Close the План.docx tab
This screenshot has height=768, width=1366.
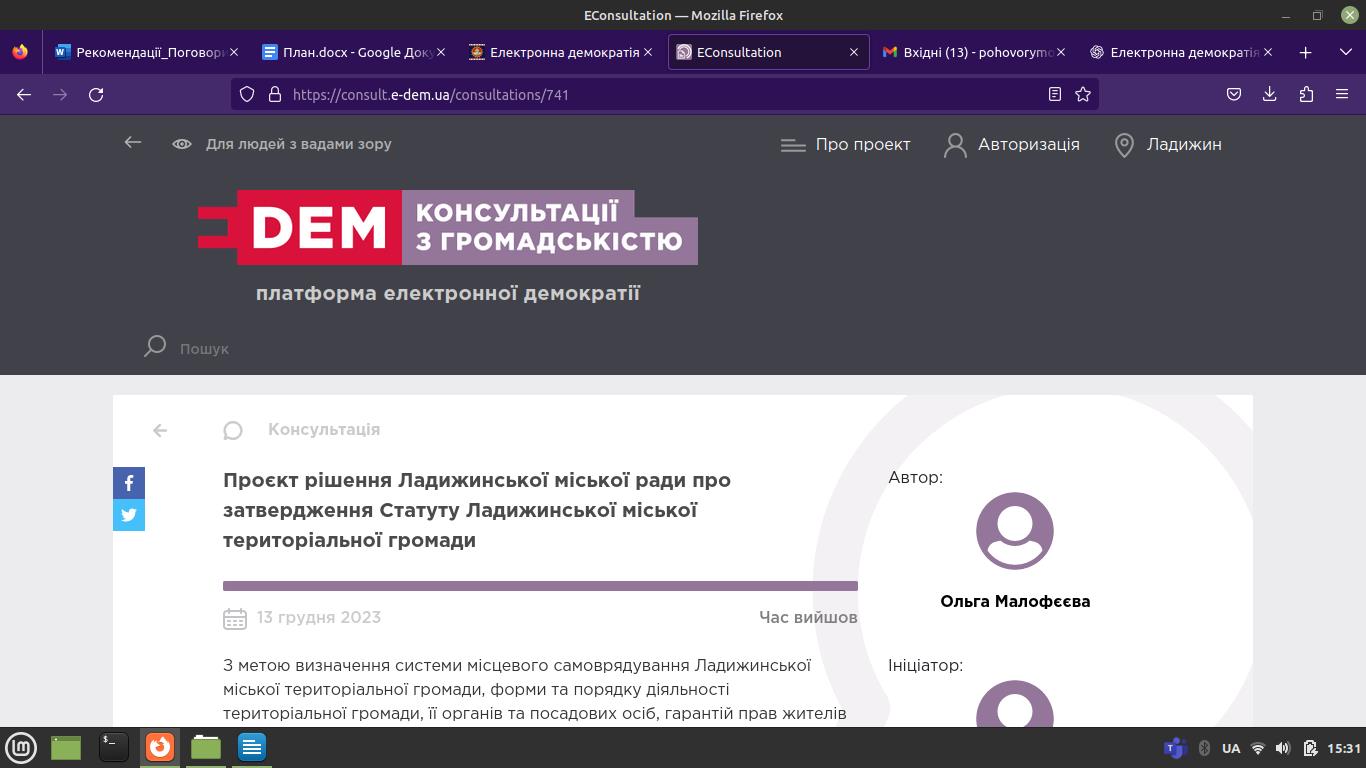click(x=441, y=52)
